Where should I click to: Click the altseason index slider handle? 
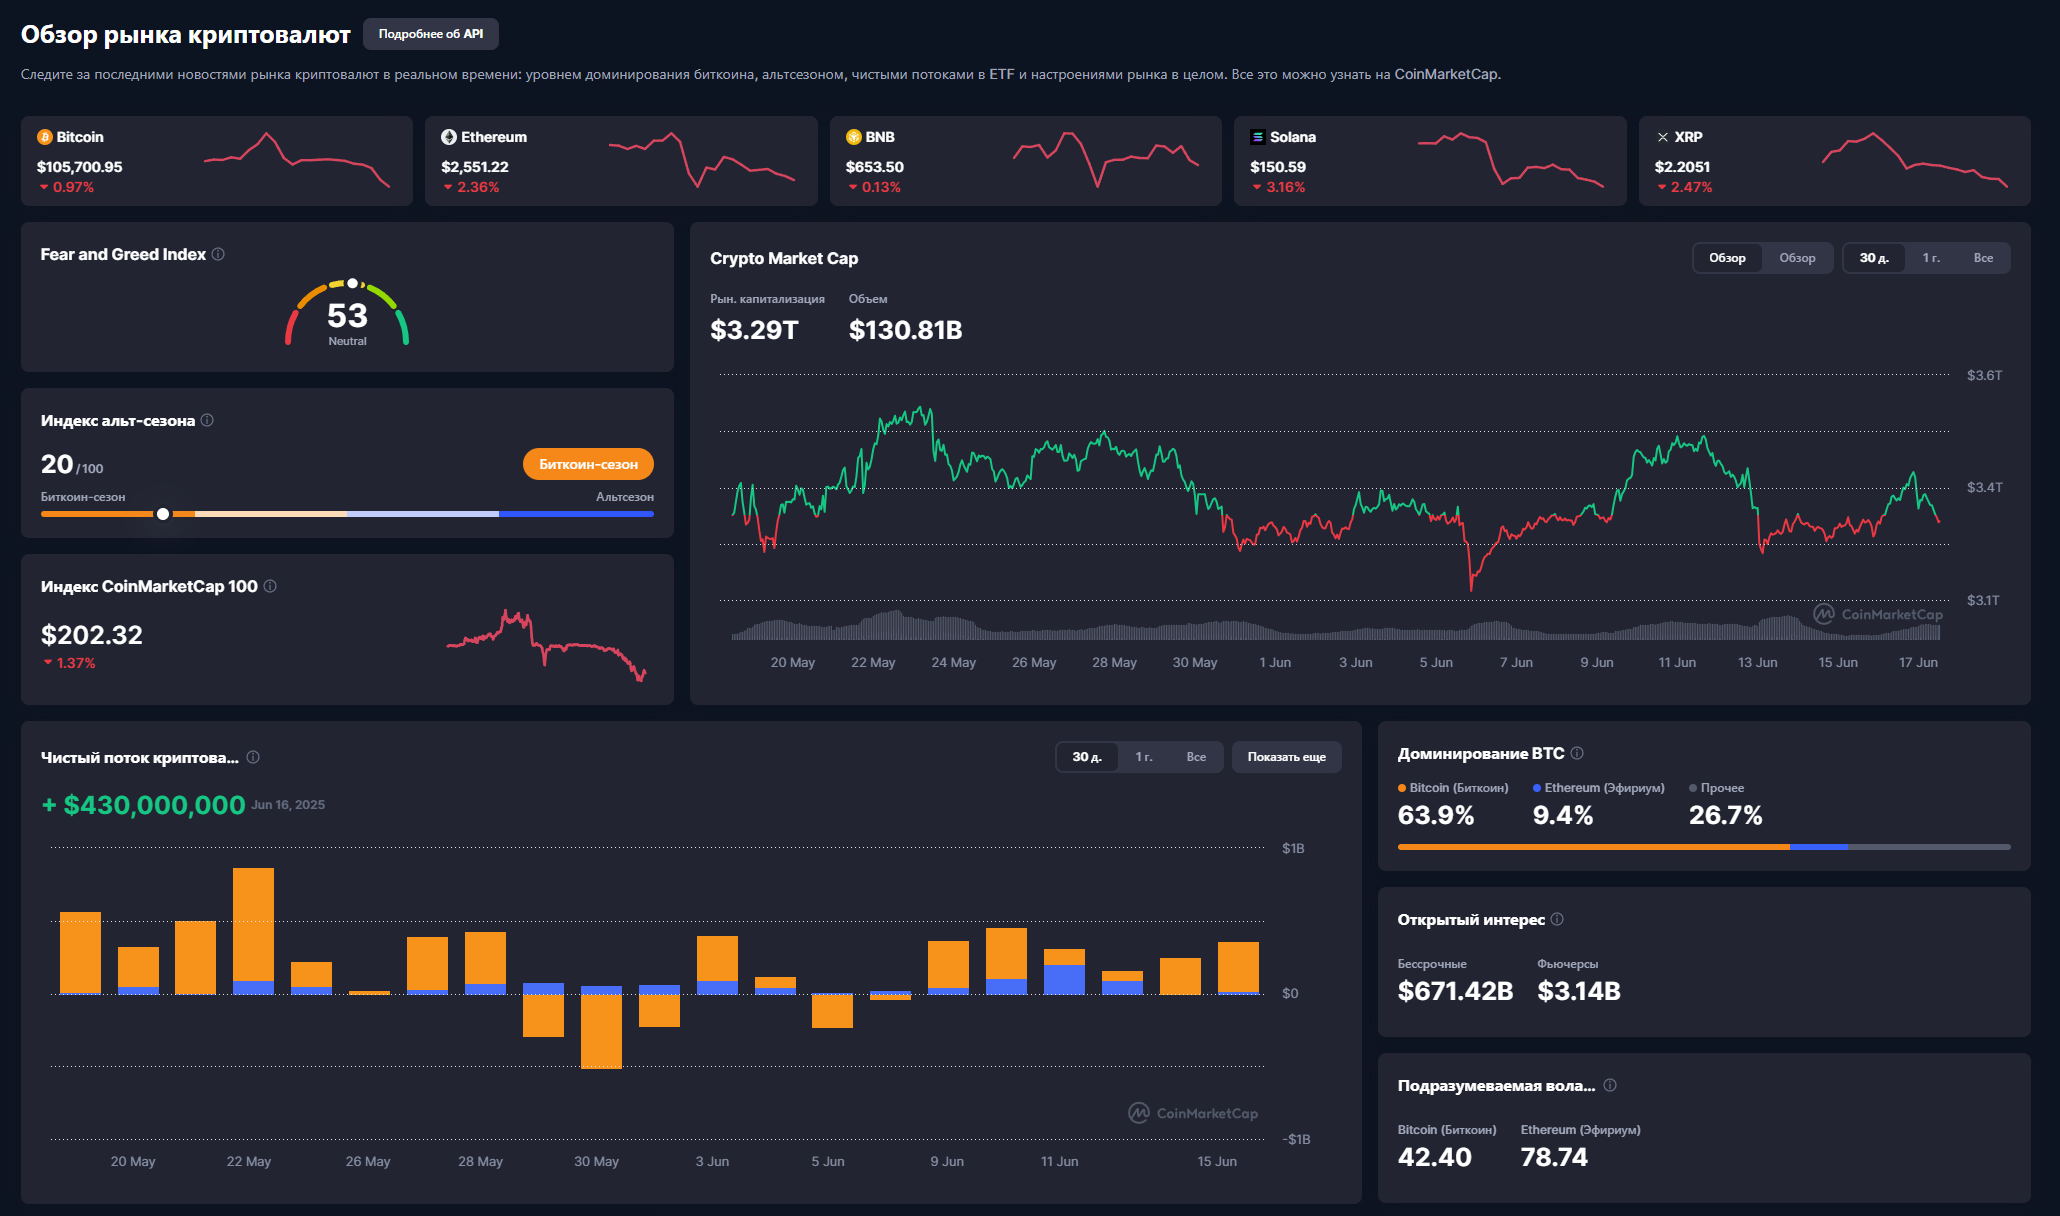(x=163, y=514)
